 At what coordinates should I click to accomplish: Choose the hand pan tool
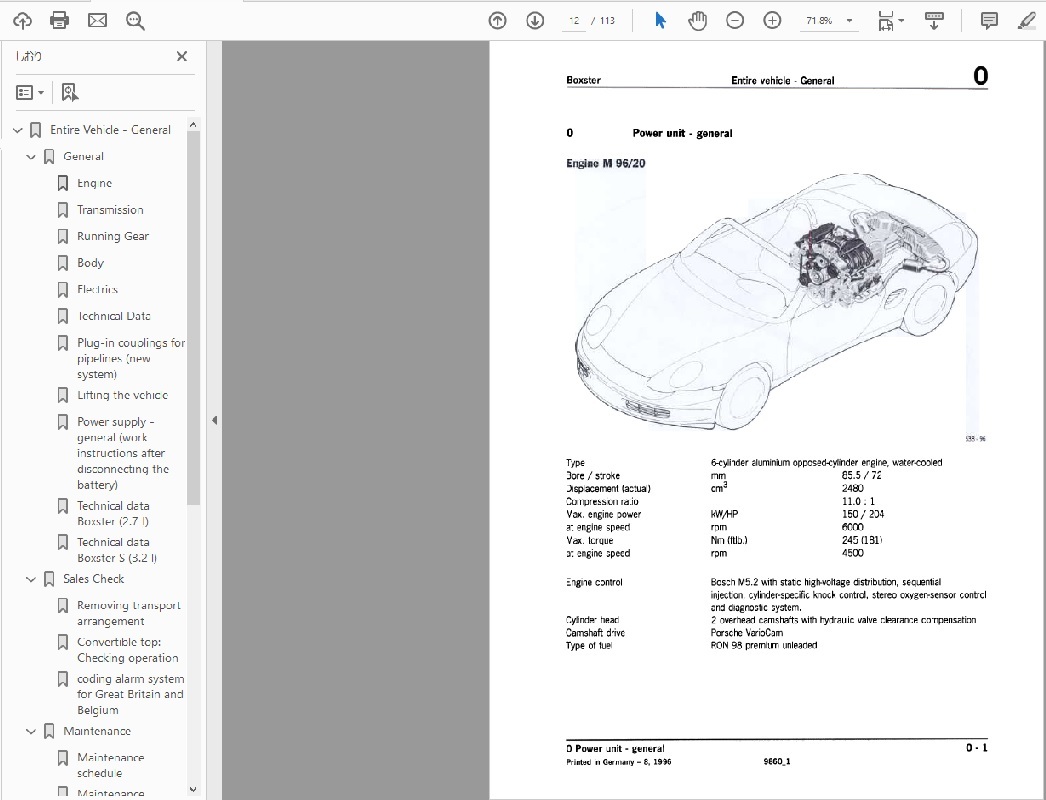point(697,21)
